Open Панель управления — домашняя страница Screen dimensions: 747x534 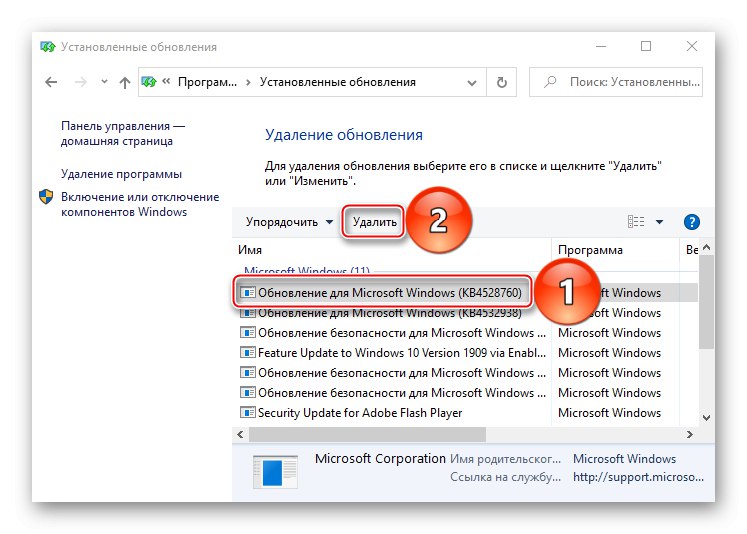tap(123, 133)
